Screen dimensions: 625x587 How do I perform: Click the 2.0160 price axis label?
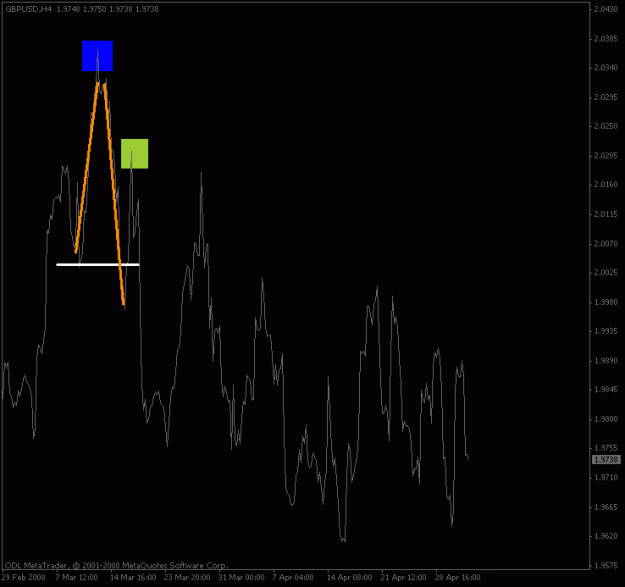point(606,185)
